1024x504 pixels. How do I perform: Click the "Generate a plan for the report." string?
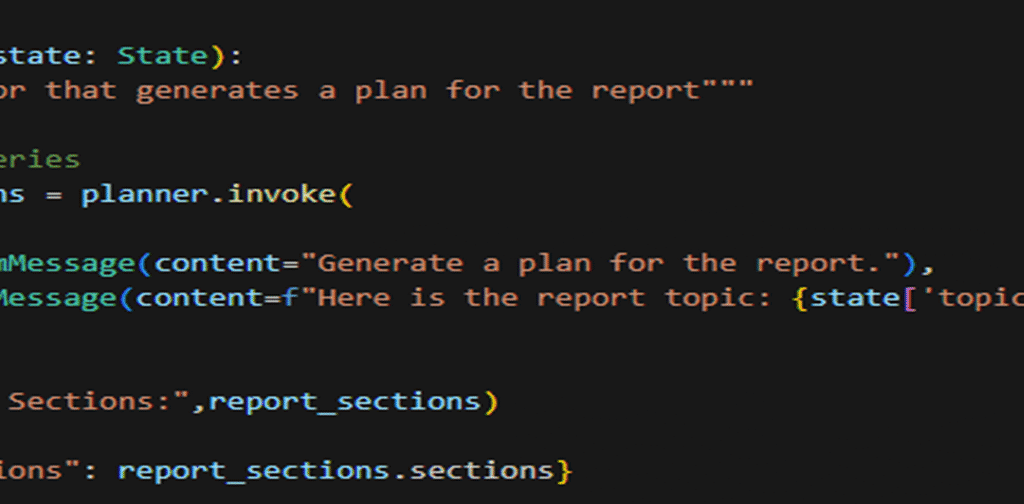[600, 263]
